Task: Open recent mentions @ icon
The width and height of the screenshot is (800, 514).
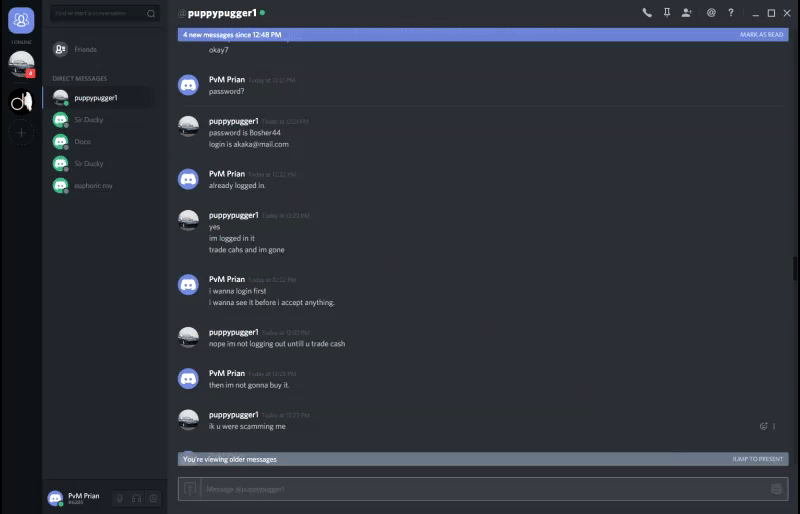Action: coord(711,13)
